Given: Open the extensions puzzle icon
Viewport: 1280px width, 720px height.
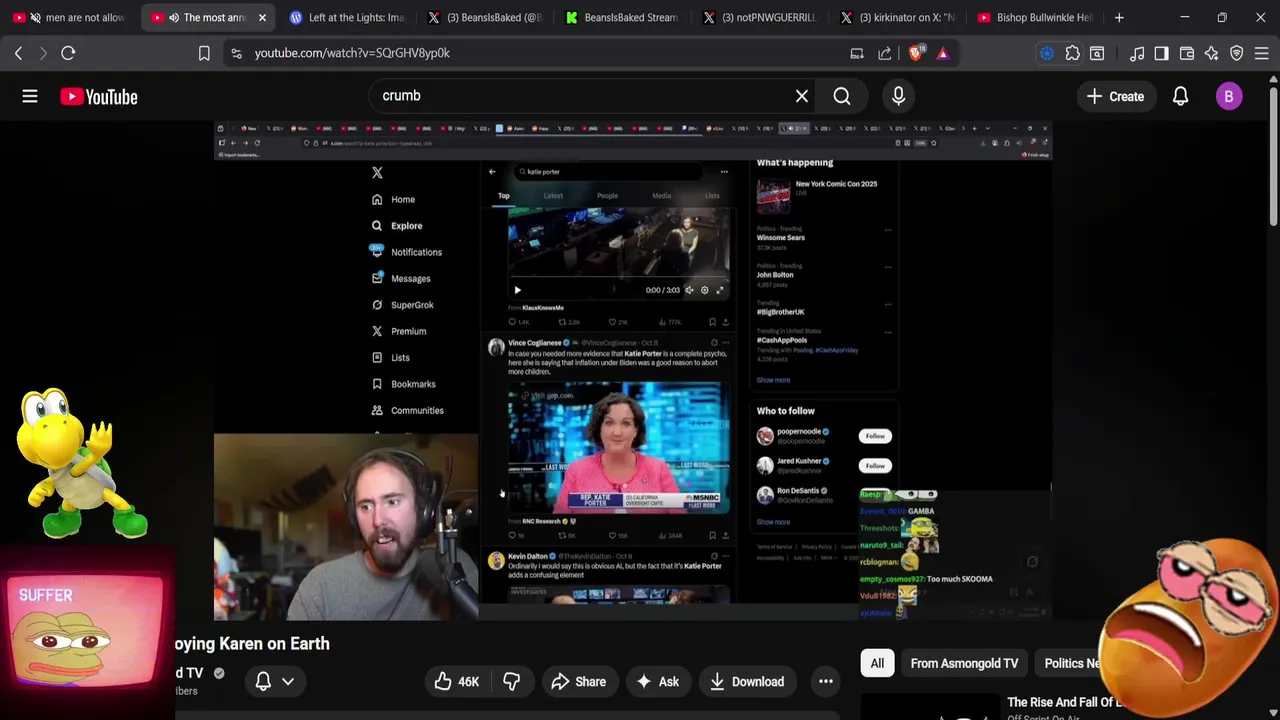Looking at the screenshot, I should click(1072, 53).
